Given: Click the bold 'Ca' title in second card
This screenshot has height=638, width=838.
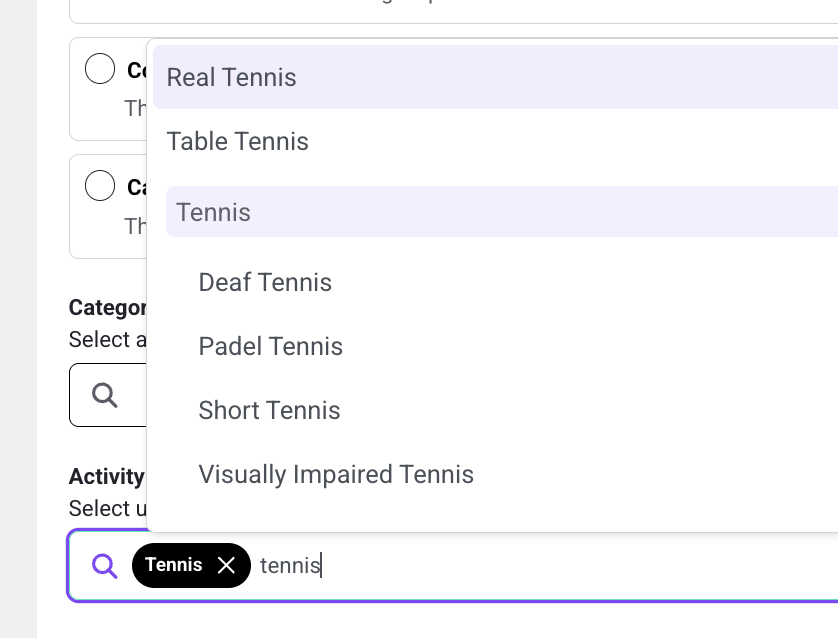Looking at the screenshot, I should coord(136,188).
